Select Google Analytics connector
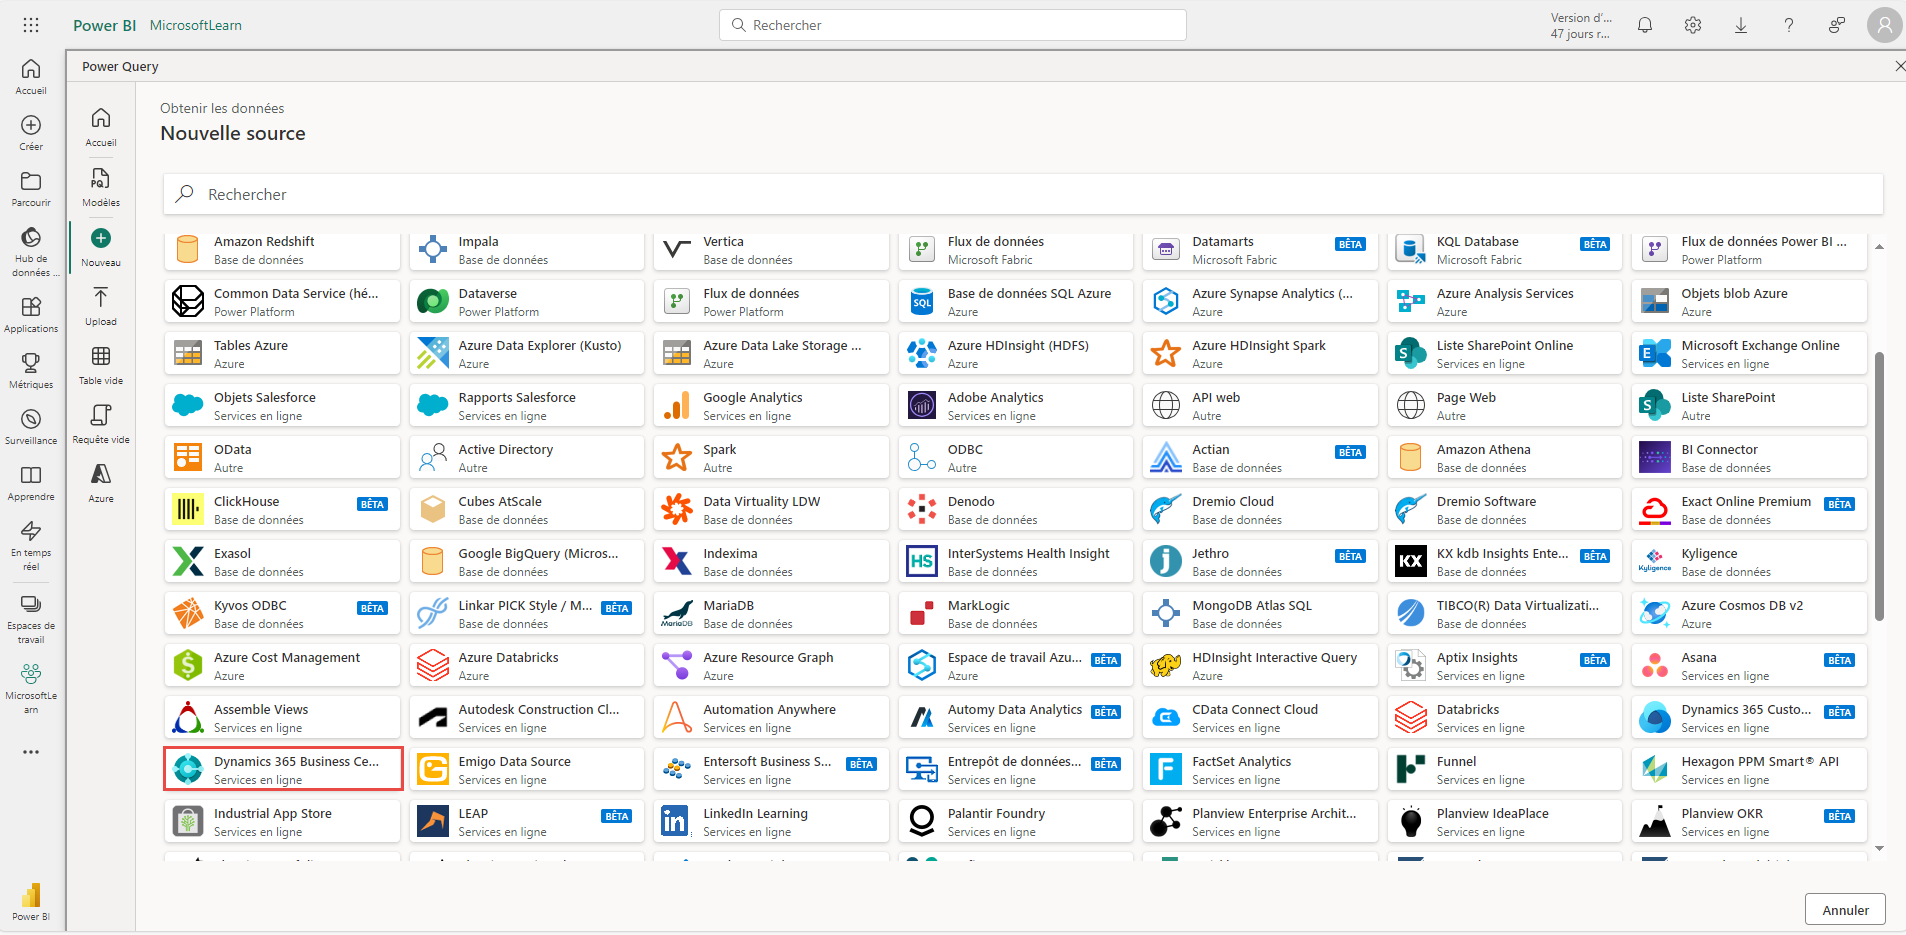Viewport: 1906px width, 935px height. [x=772, y=405]
